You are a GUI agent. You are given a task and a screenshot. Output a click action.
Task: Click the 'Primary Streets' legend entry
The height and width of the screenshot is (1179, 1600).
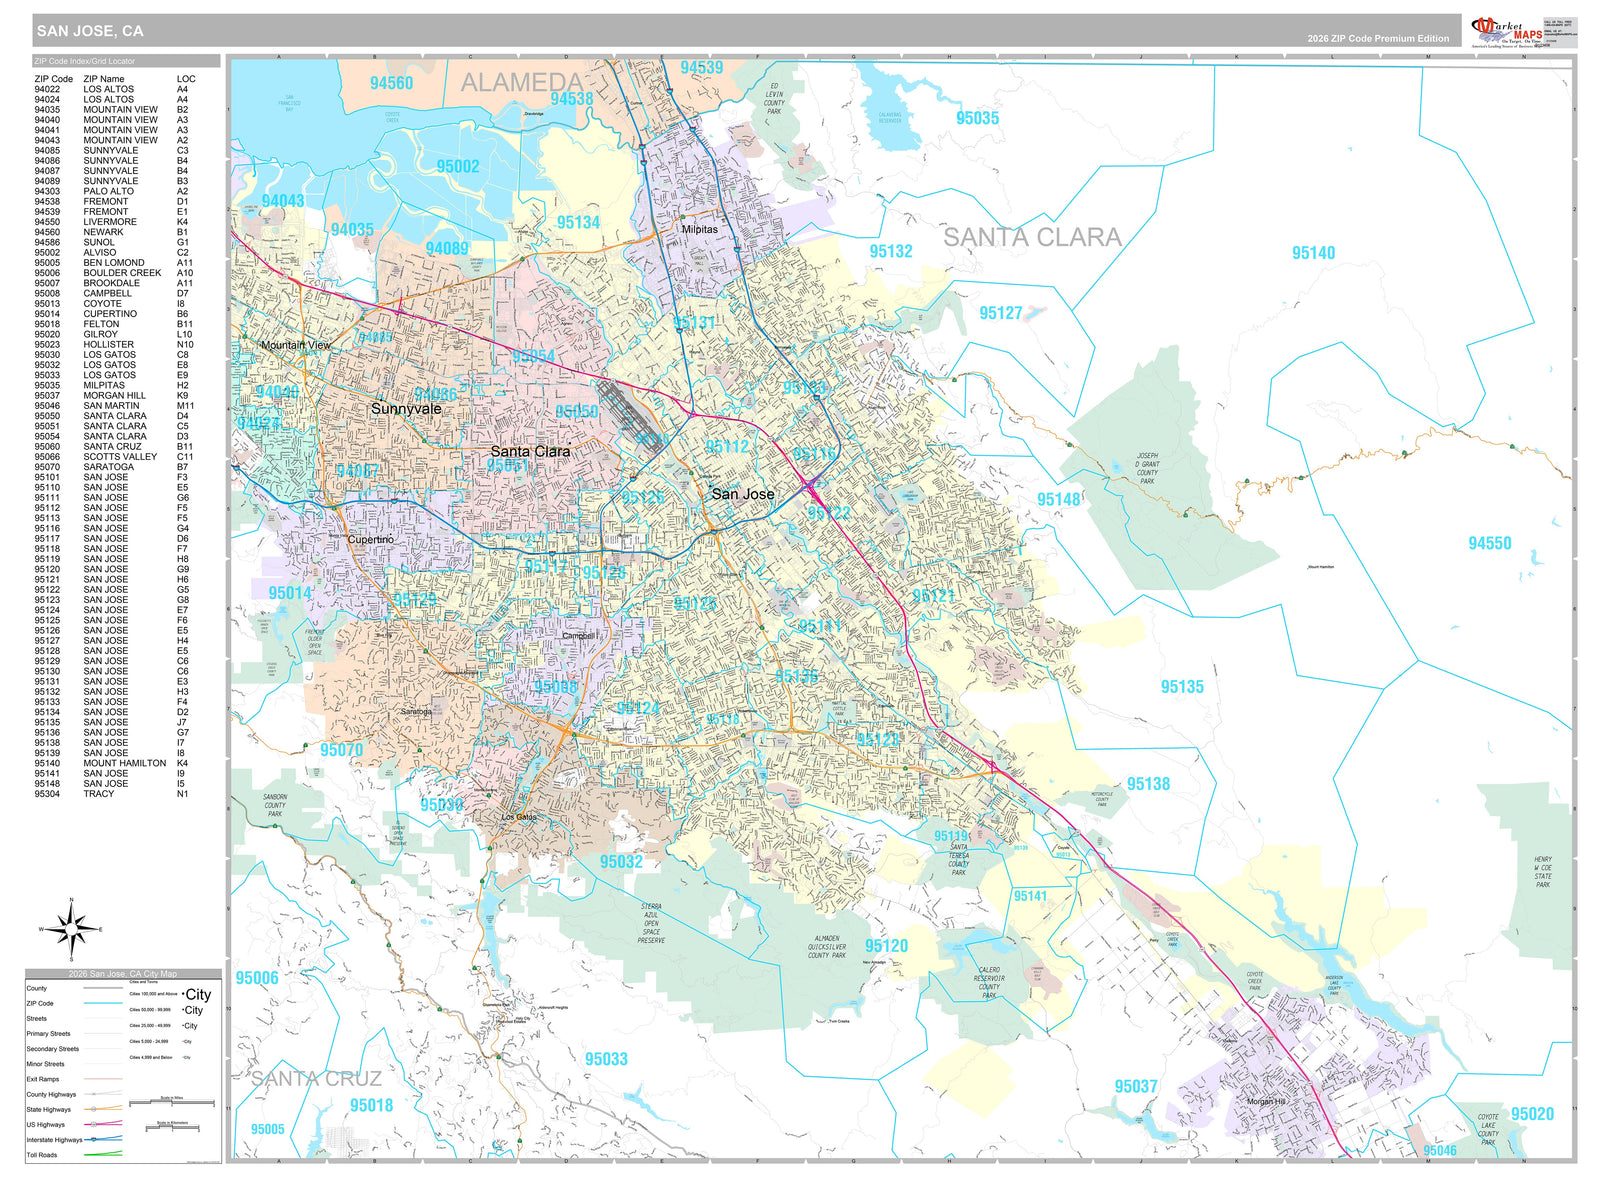(73, 1034)
